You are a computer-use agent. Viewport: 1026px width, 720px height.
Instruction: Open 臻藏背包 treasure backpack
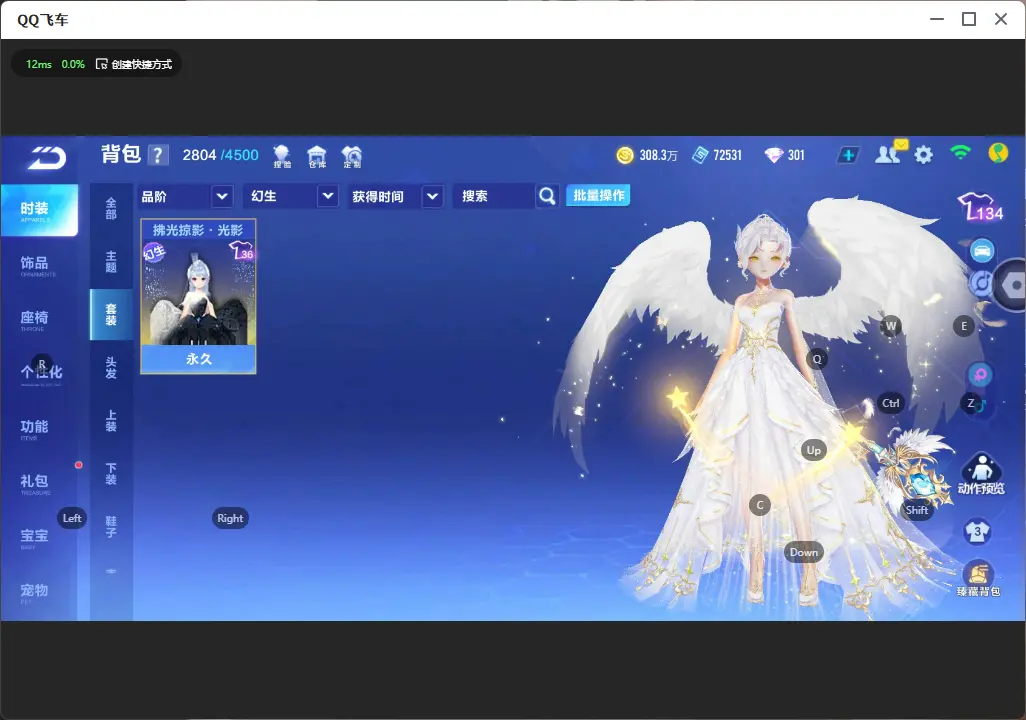(978, 579)
